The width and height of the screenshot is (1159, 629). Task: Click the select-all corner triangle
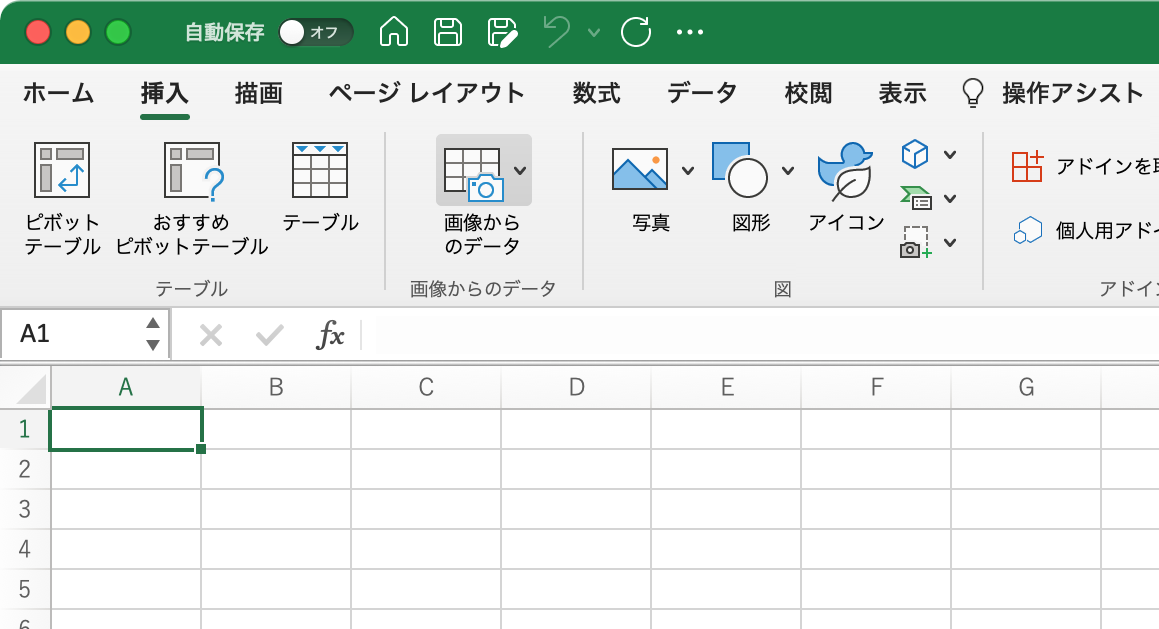26,387
